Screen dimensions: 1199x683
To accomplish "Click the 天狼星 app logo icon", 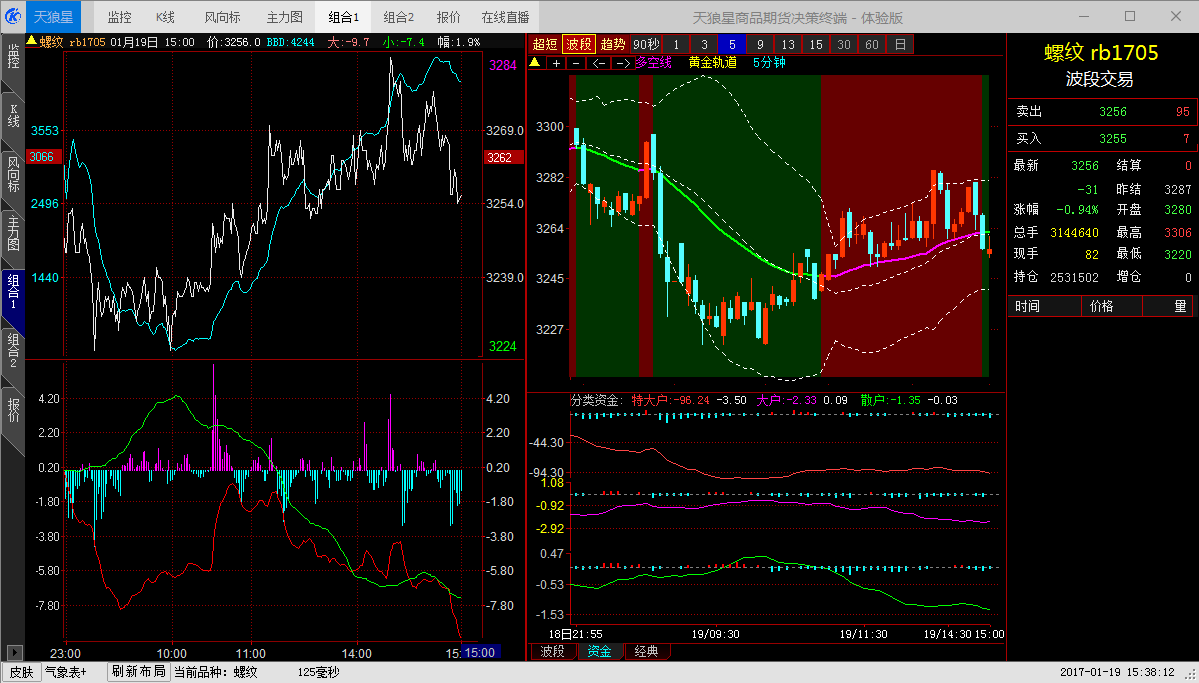I will [13, 17].
